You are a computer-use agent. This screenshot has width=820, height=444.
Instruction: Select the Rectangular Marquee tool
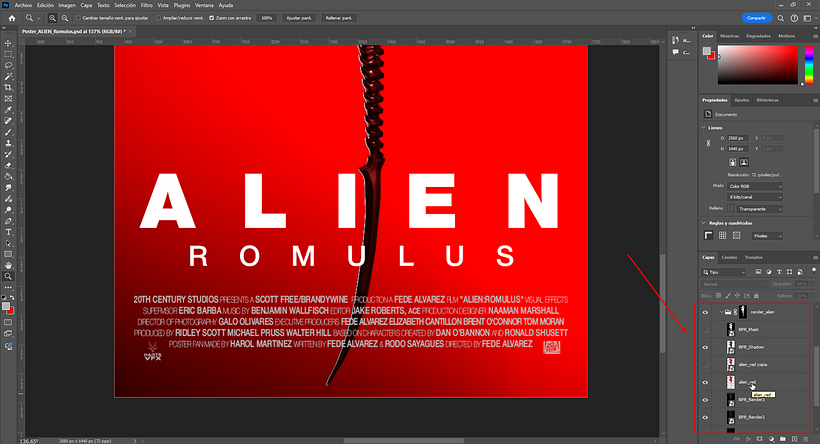[8, 54]
